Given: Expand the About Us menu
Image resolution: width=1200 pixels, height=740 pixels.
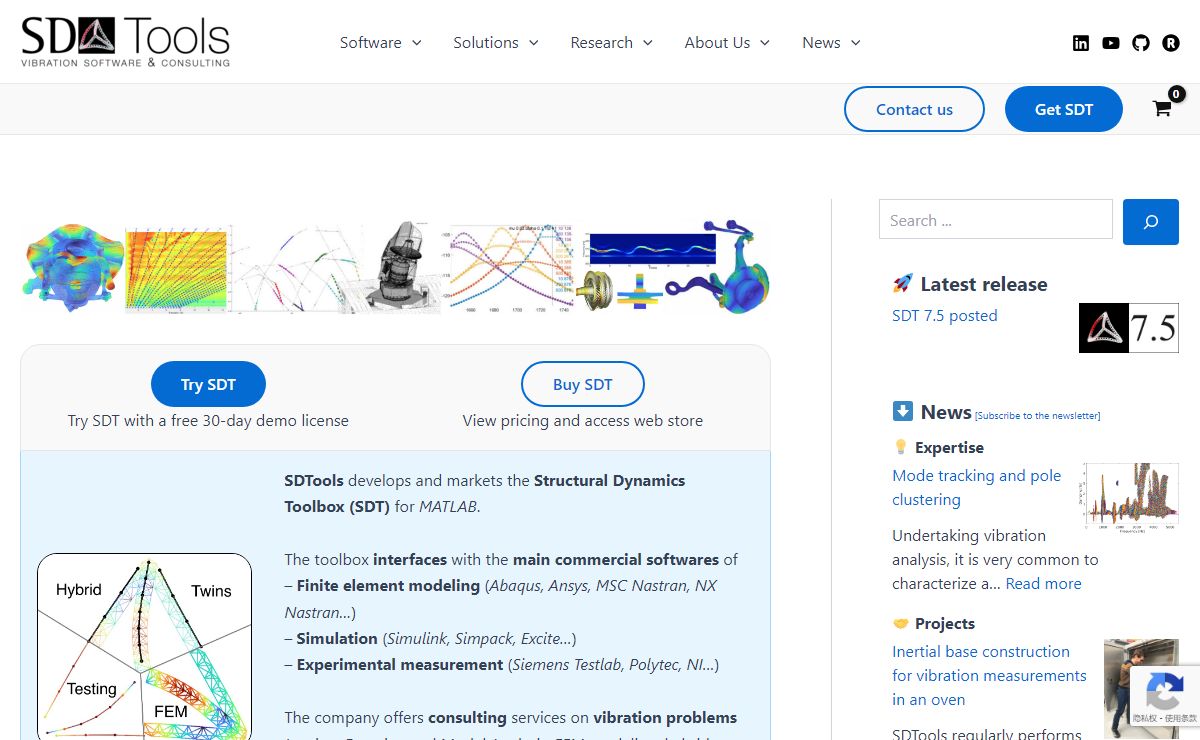Looking at the screenshot, I should [x=727, y=43].
